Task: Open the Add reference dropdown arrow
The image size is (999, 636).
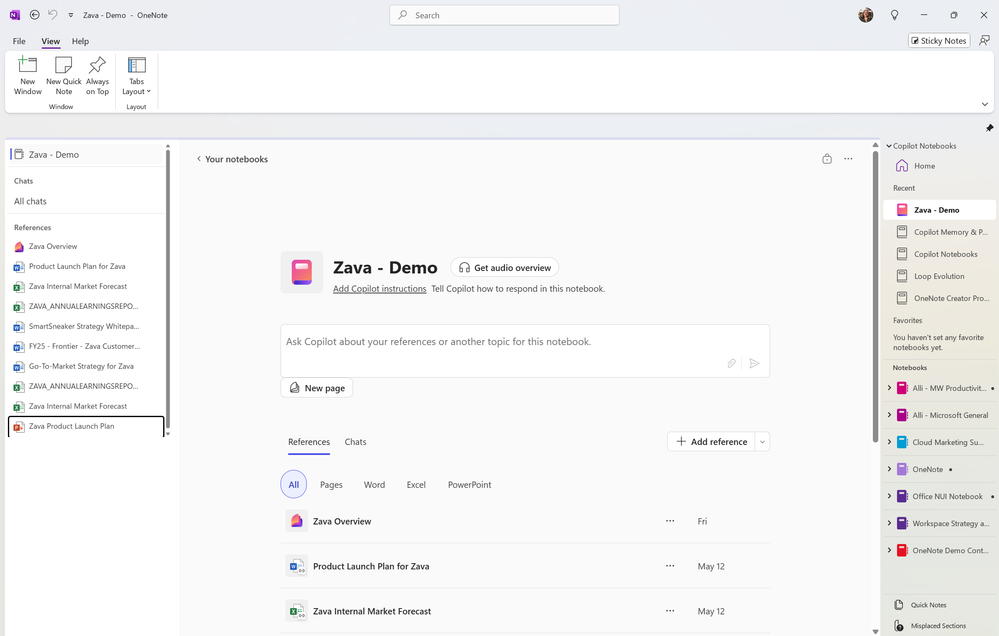Action: [762, 442]
